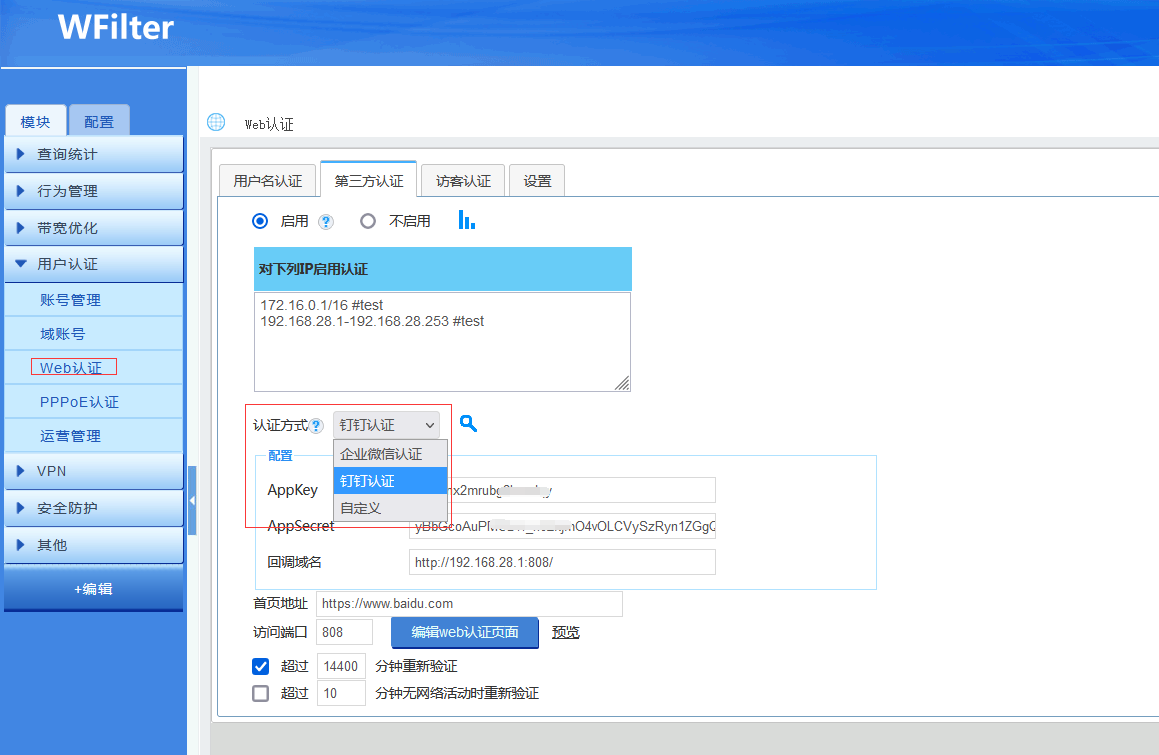The width and height of the screenshot is (1159, 755).
Task: Click the bar chart statistics icon
Action: click(467, 221)
